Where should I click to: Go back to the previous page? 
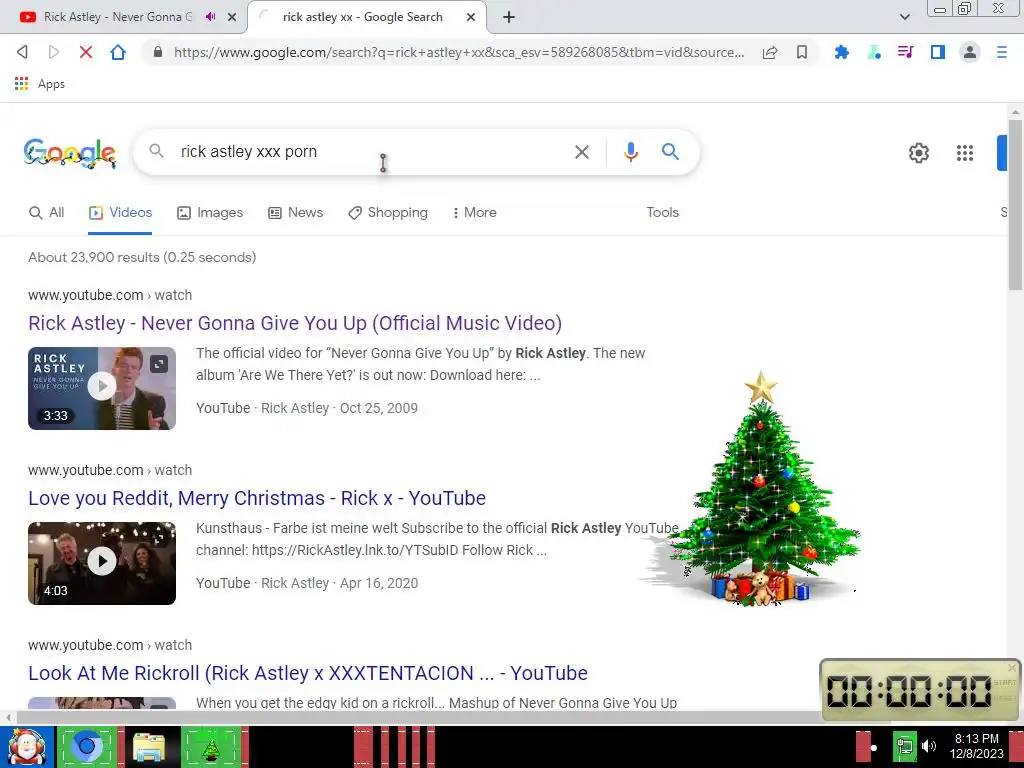[x=22, y=52]
